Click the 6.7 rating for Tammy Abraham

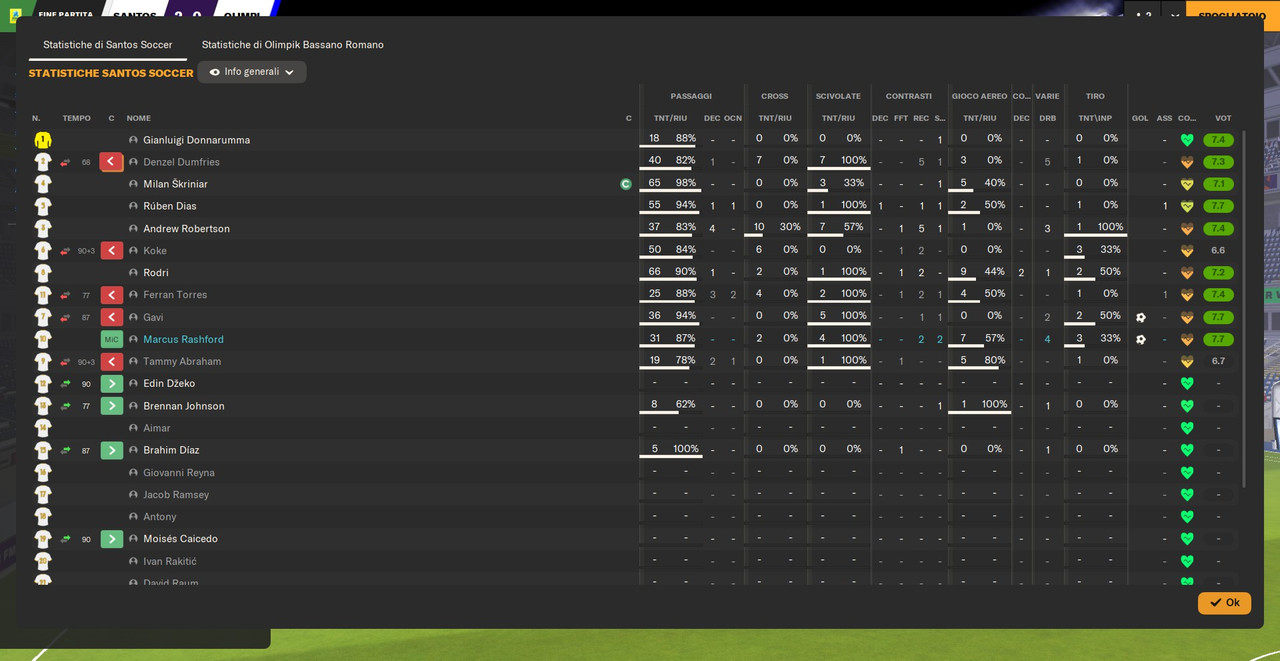pos(1218,361)
